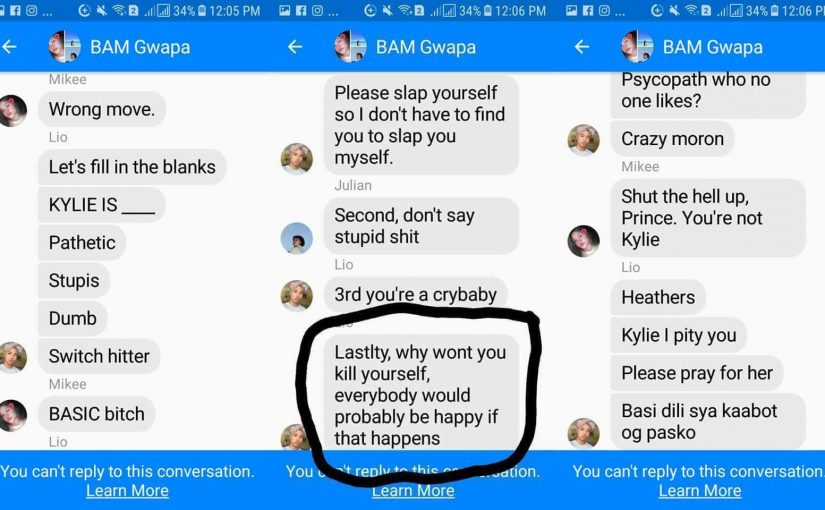This screenshot has height=510, width=825.
Task: Tap the back arrow in the first screenshot
Action: [x=9, y=47]
